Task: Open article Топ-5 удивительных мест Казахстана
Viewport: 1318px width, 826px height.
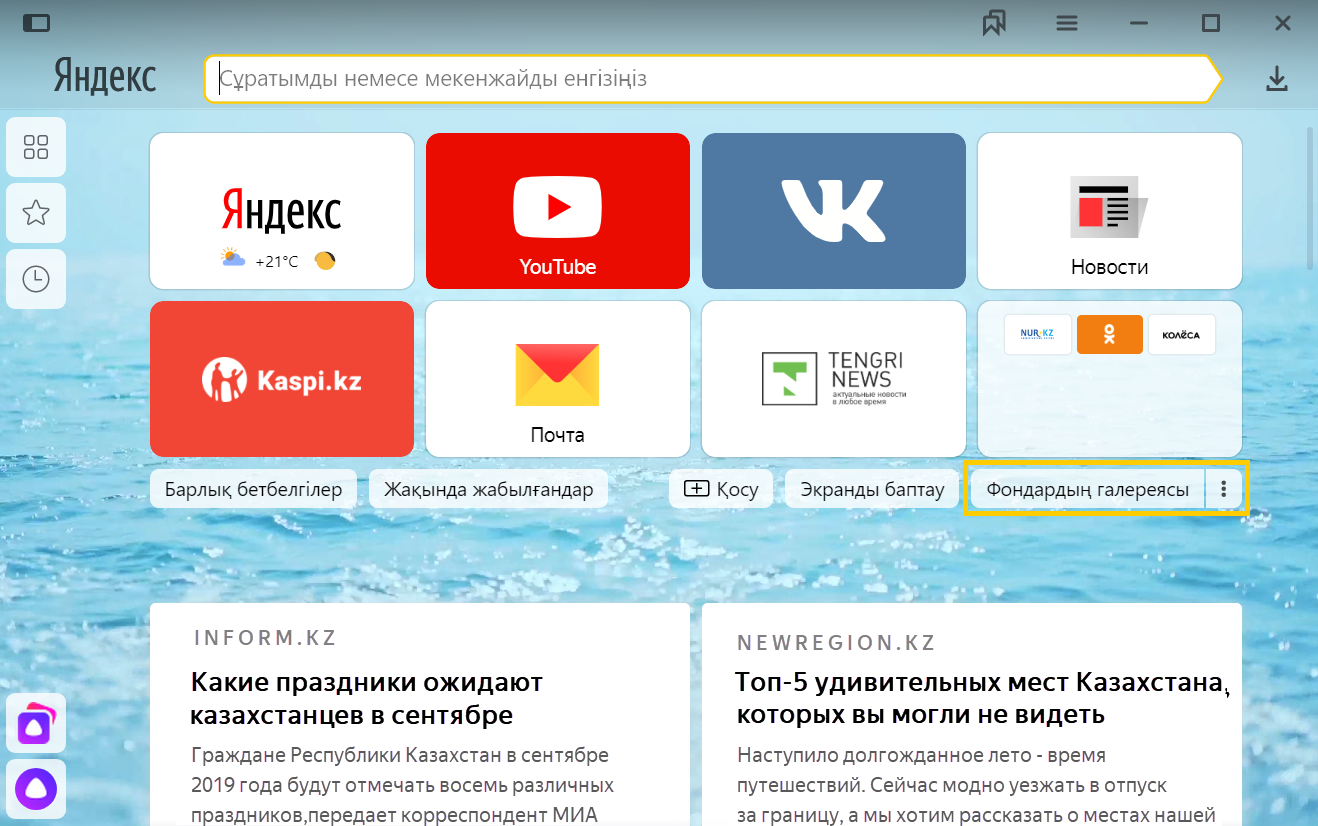Action: click(x=980, y=699)
